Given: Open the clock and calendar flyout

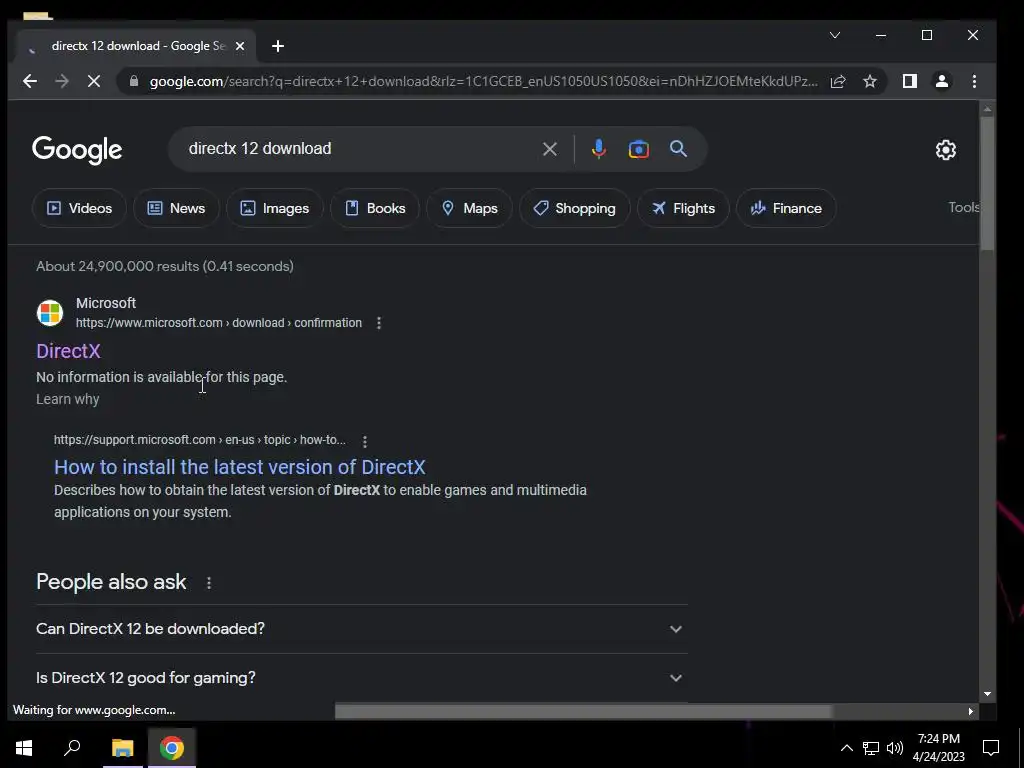Looking at the screenshot, I should click(x=938, y=748).
